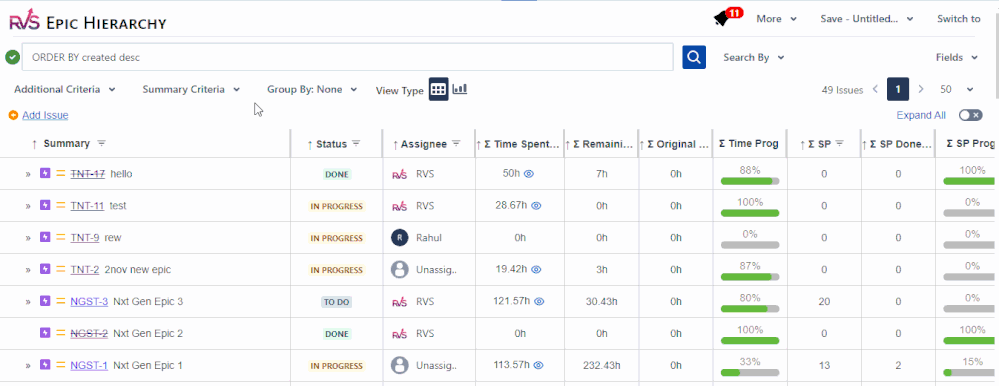This screenshot has height=386, width=999.
Task: Click the 33% time progress bar for NGST-1
Action: (x=749, y=372)
